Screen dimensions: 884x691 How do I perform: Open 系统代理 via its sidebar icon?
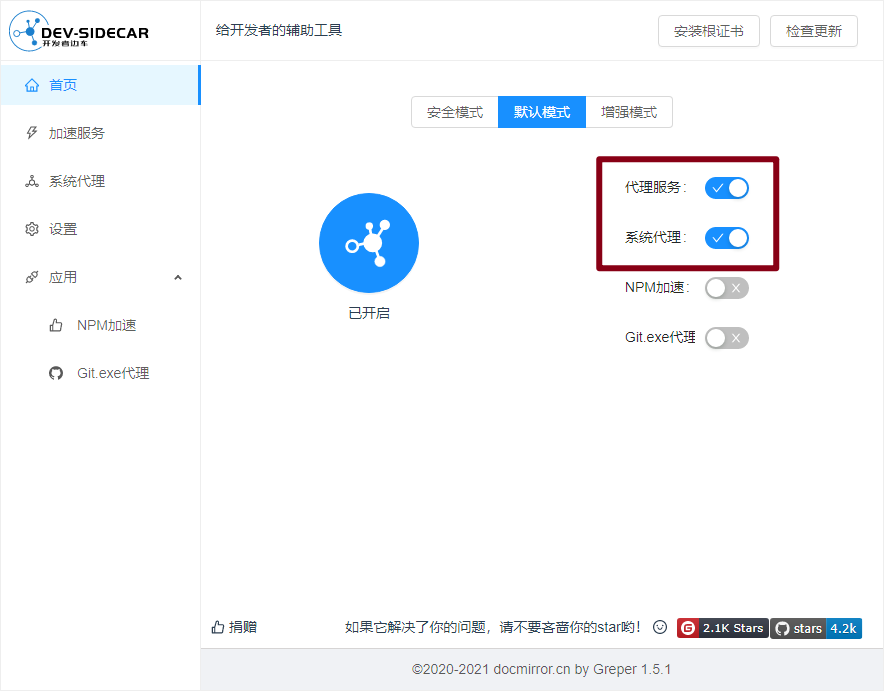pos(32,181)
